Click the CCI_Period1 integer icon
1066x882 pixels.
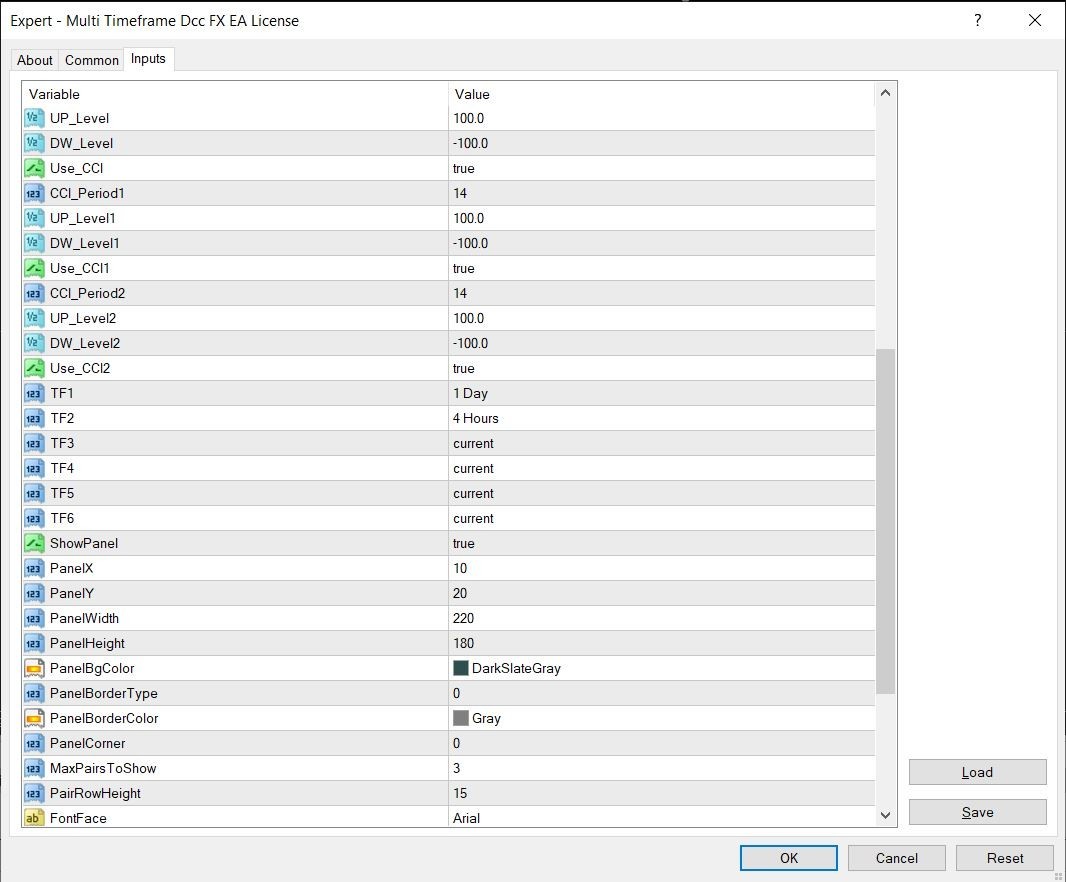click(x=33, y=193)
